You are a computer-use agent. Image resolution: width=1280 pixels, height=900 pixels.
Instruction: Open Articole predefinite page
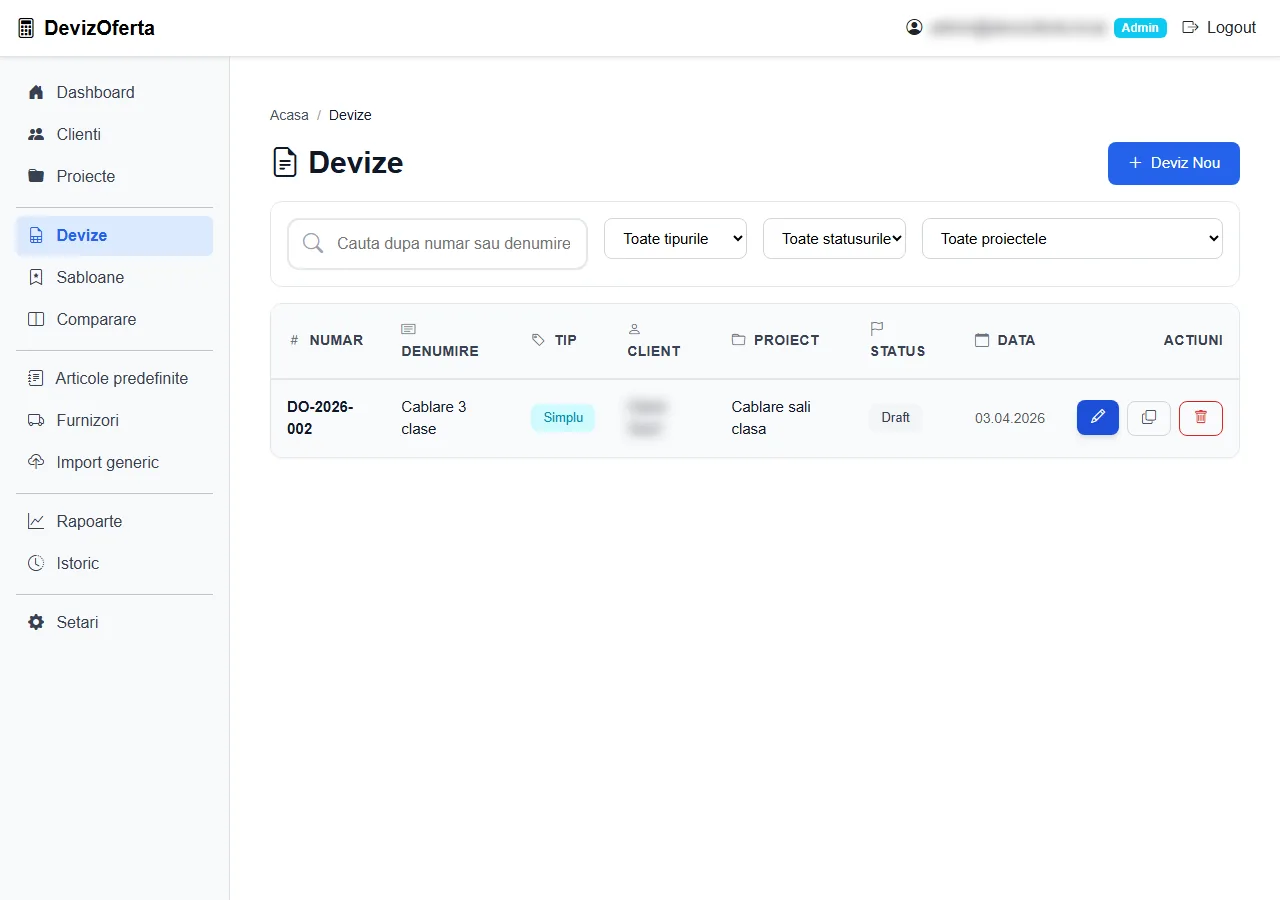pos(114,378)
